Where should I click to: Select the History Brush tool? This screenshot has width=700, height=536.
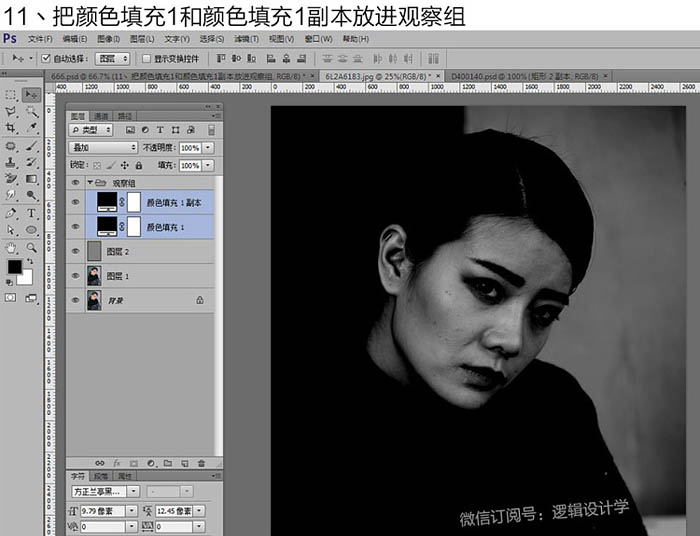pyautogui.click(x=31, y=162)
